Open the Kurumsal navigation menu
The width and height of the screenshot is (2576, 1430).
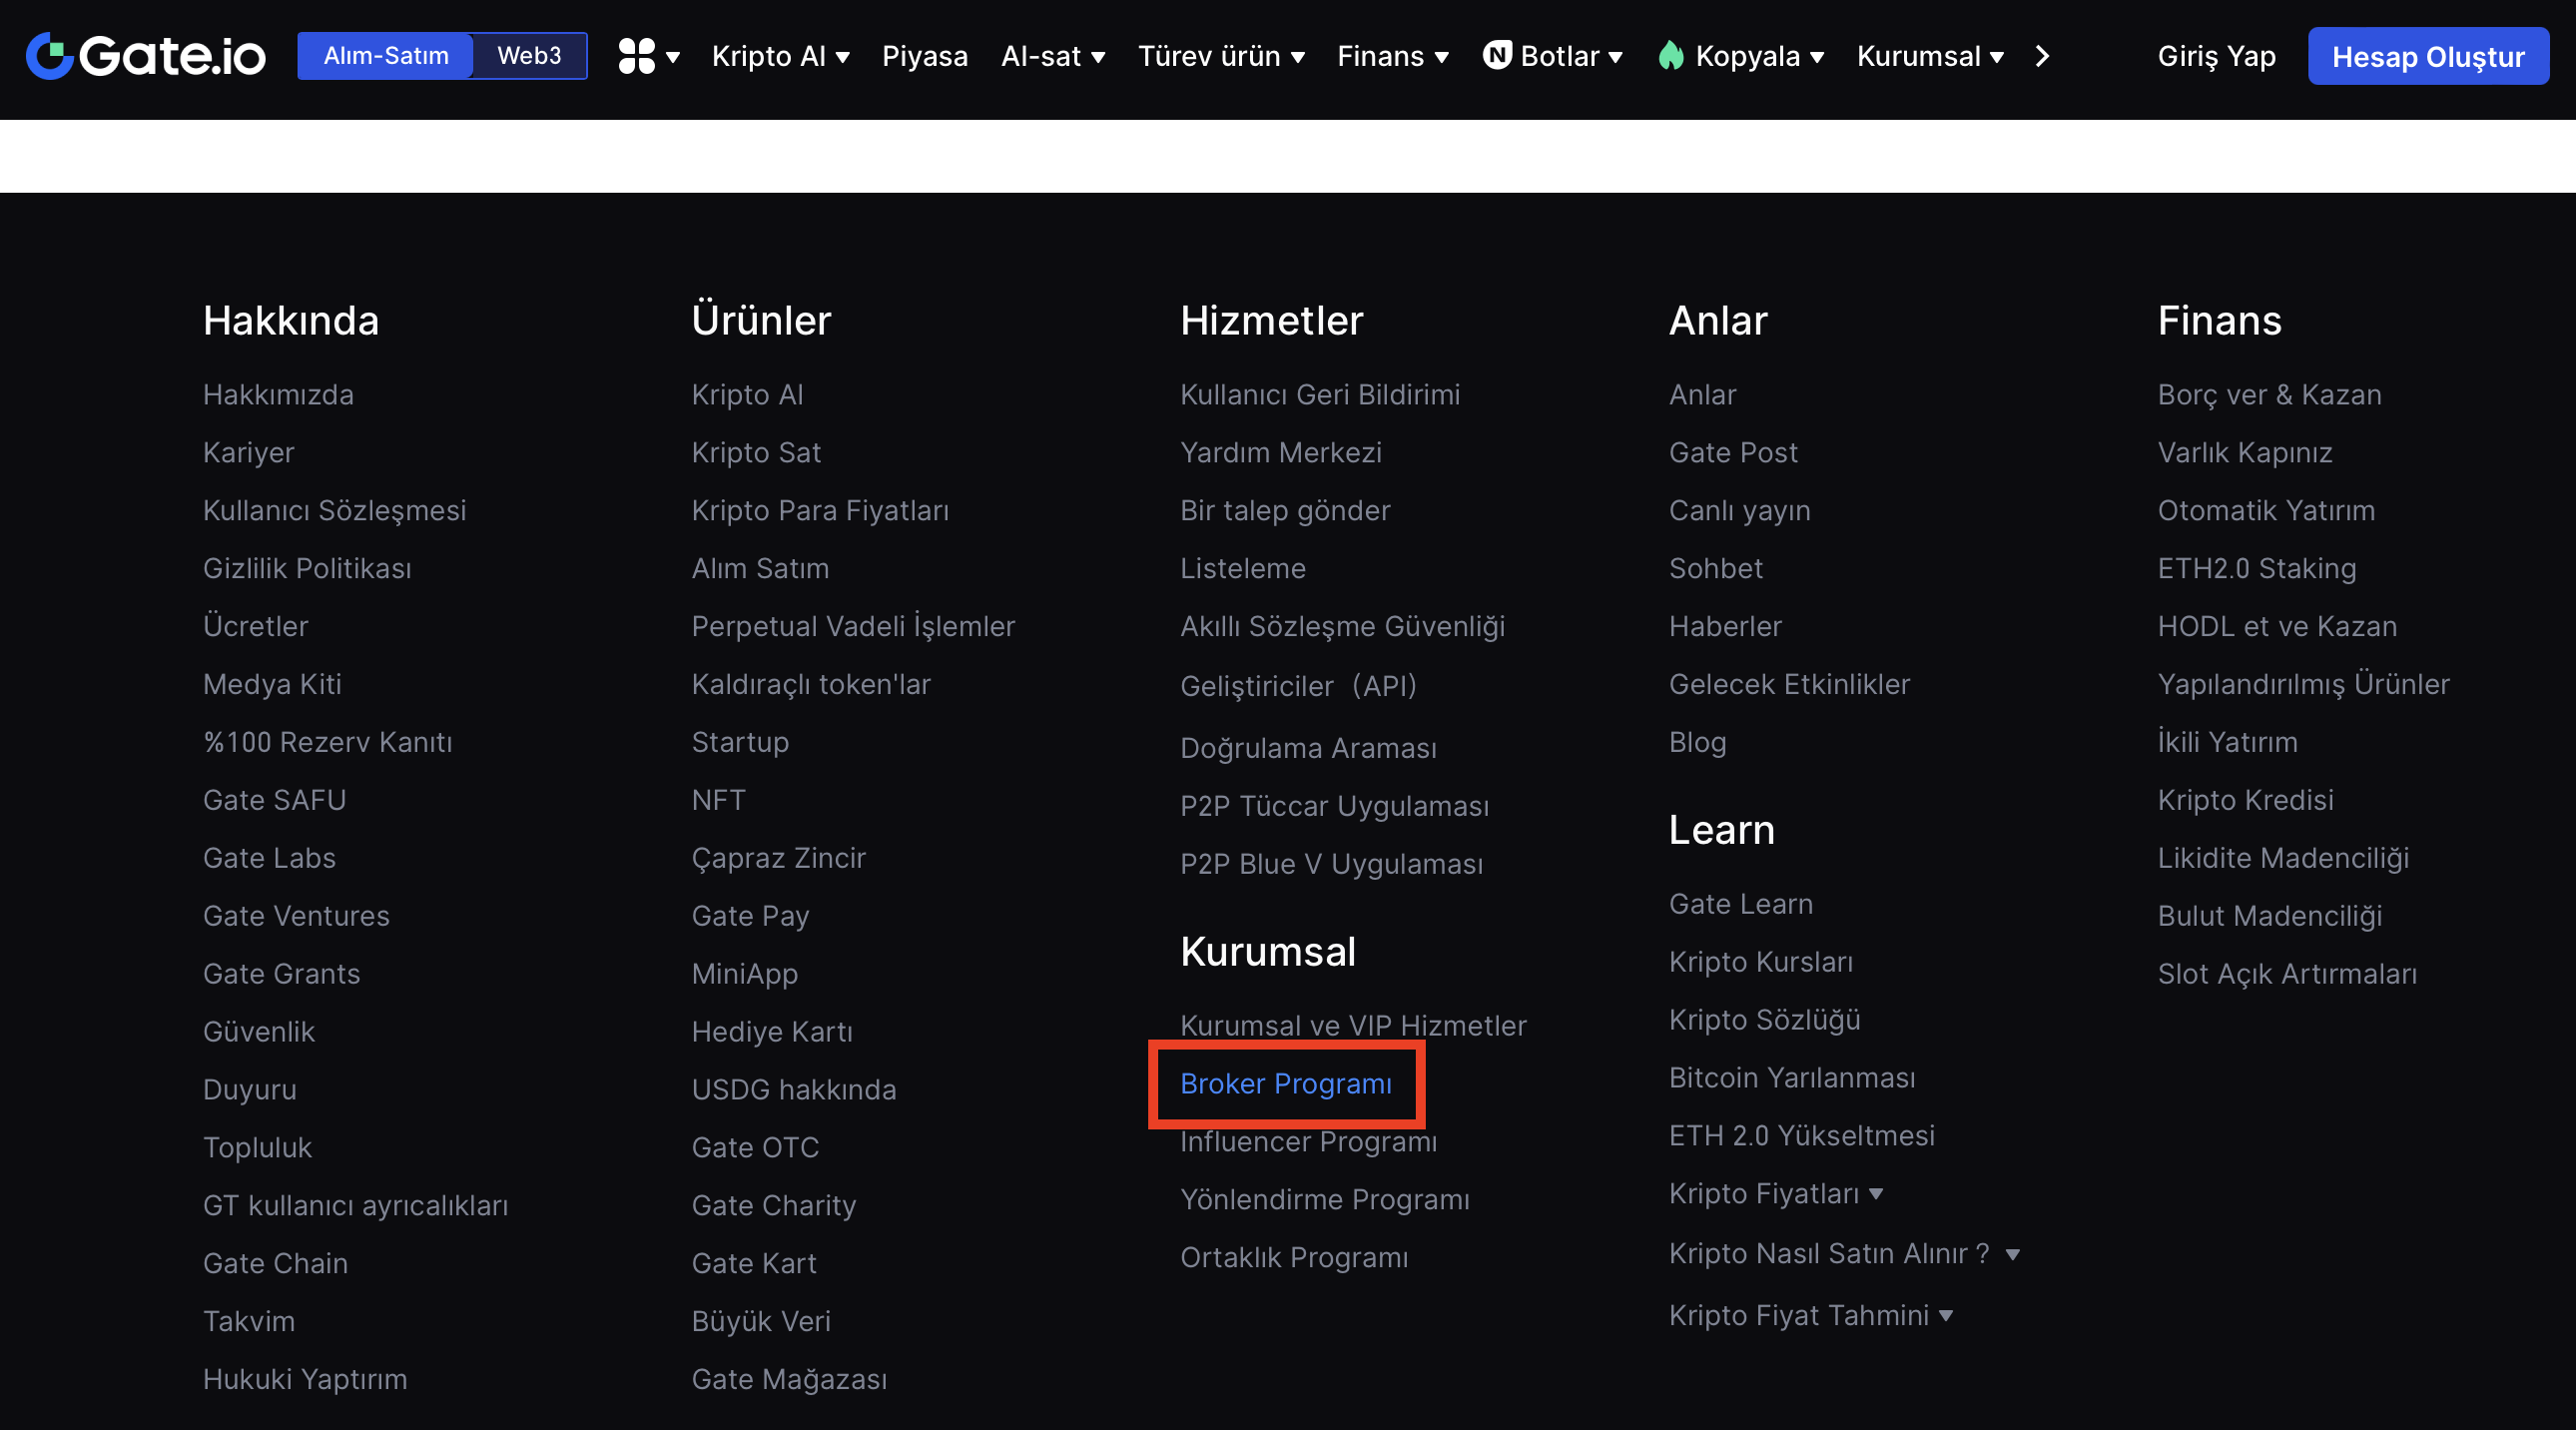pyautogui.click(x=1929, y=56)
